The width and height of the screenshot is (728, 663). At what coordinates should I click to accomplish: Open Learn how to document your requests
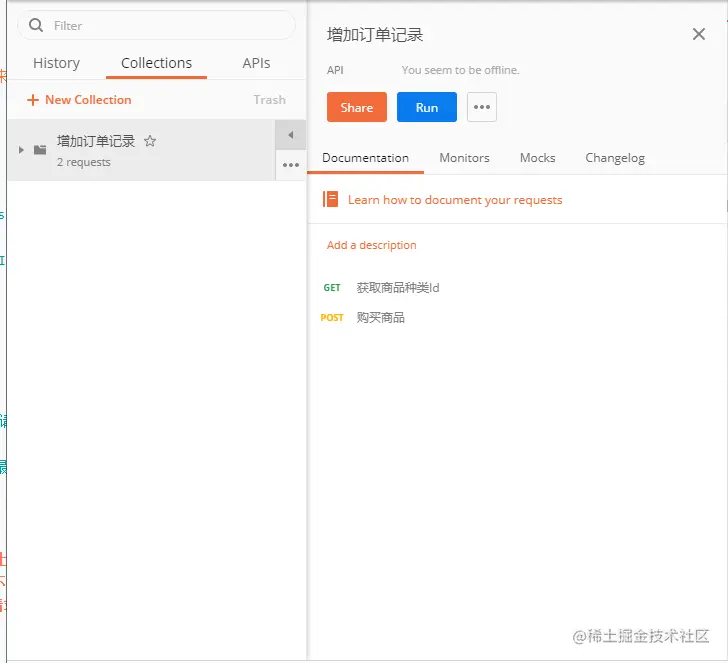coord(455,200)
